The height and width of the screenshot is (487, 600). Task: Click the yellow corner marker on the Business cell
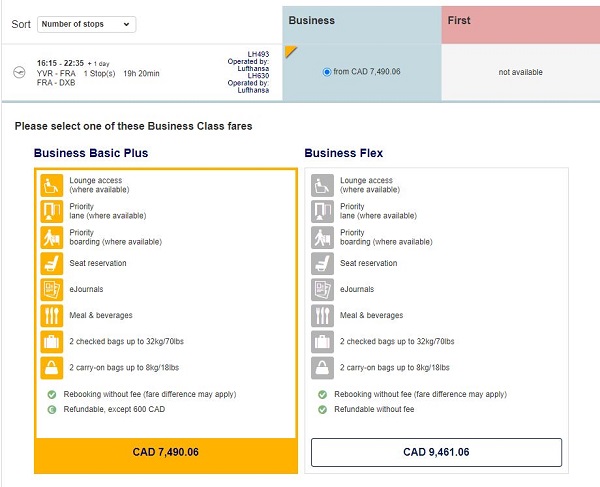click(290, 51)
